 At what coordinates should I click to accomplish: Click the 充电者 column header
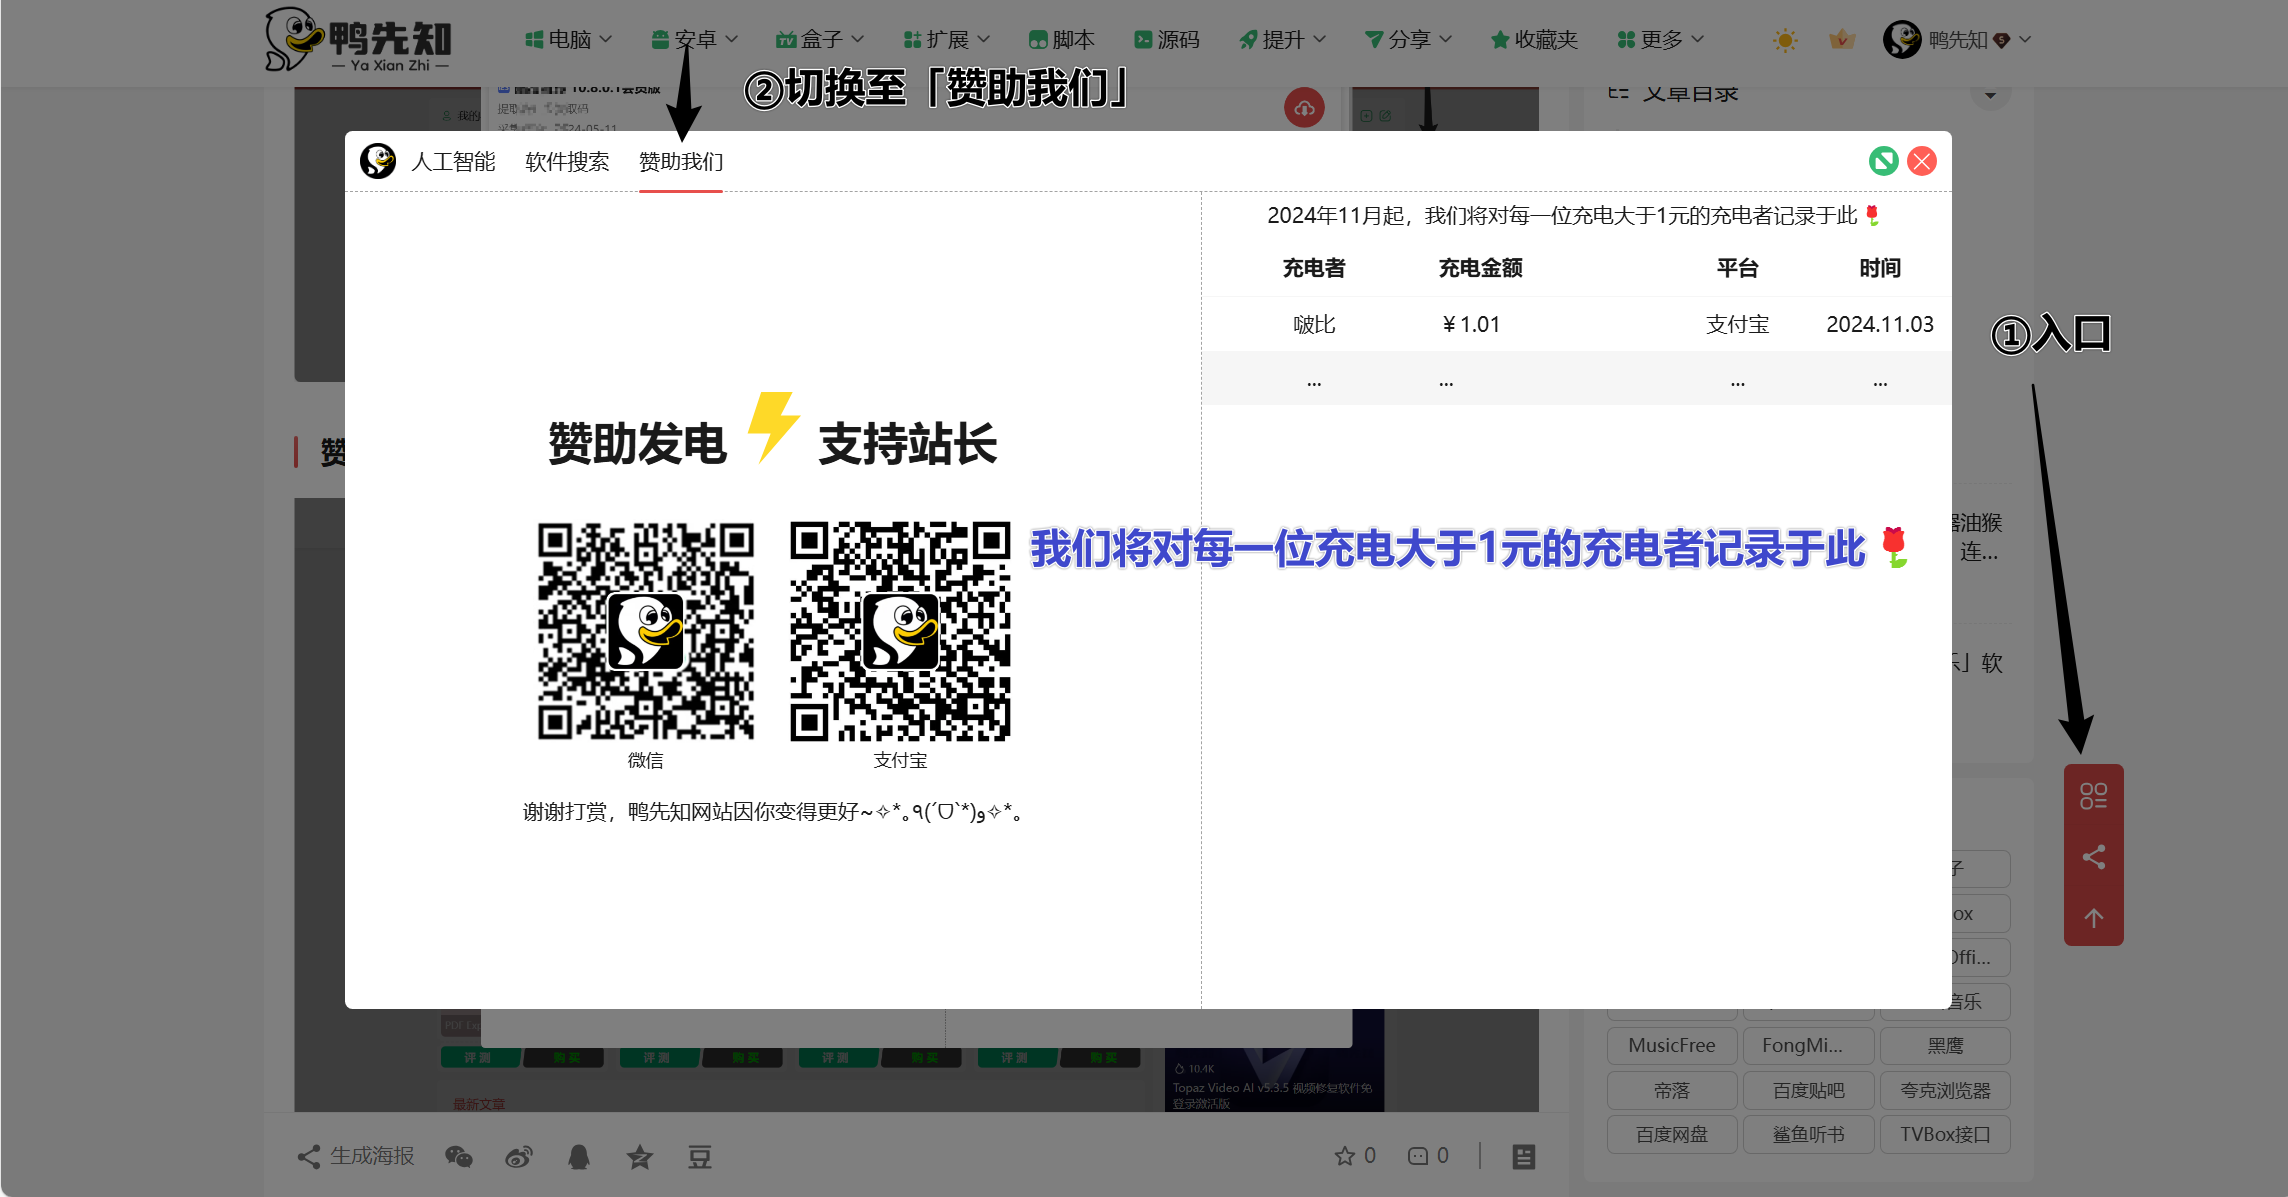point(1314,268)
